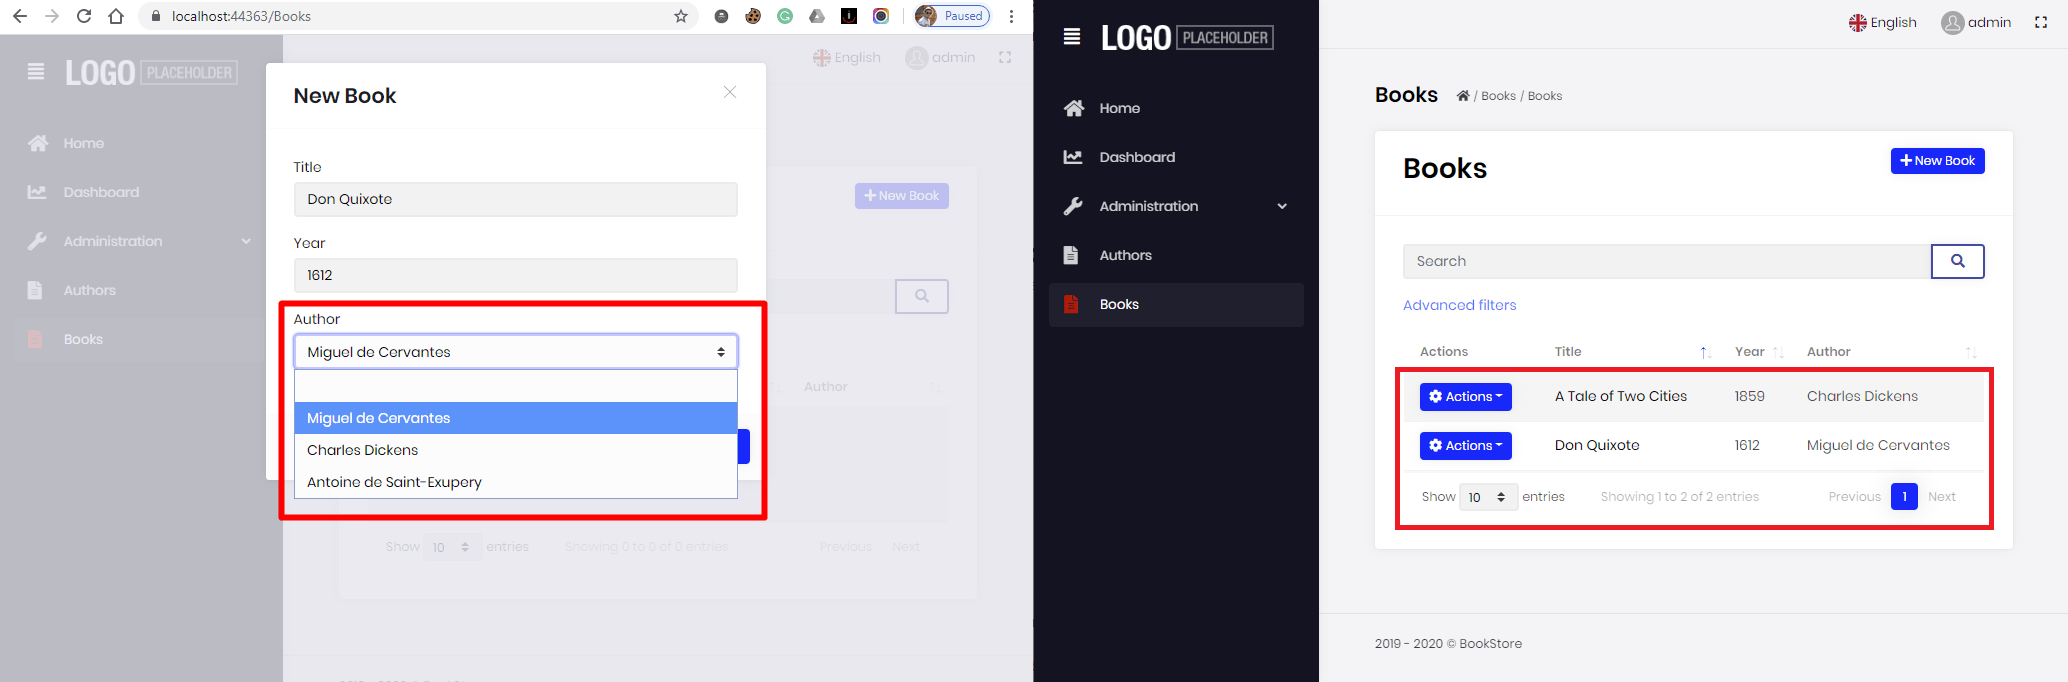
Task: Click the Previous pagination link in the right window
Action: (x=1855, y=497)
